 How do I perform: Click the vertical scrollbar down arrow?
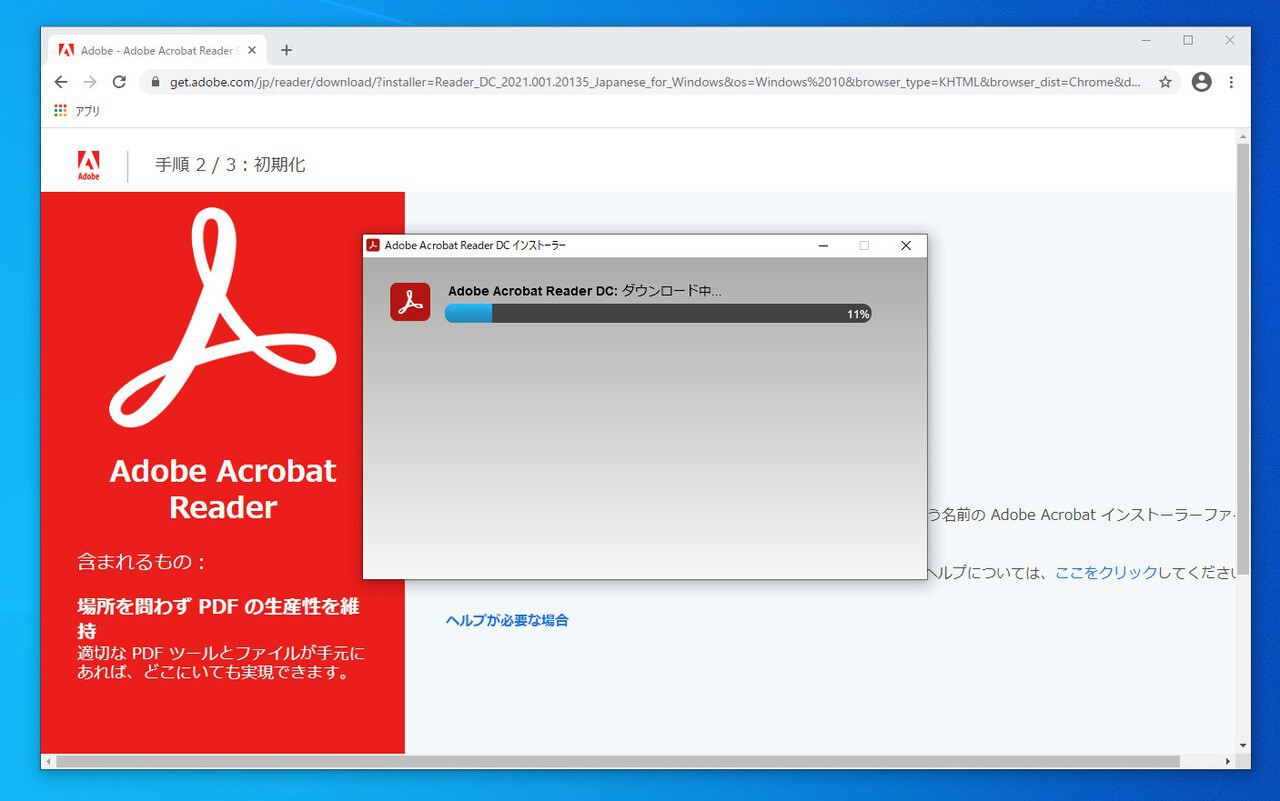pos(1243,746)
